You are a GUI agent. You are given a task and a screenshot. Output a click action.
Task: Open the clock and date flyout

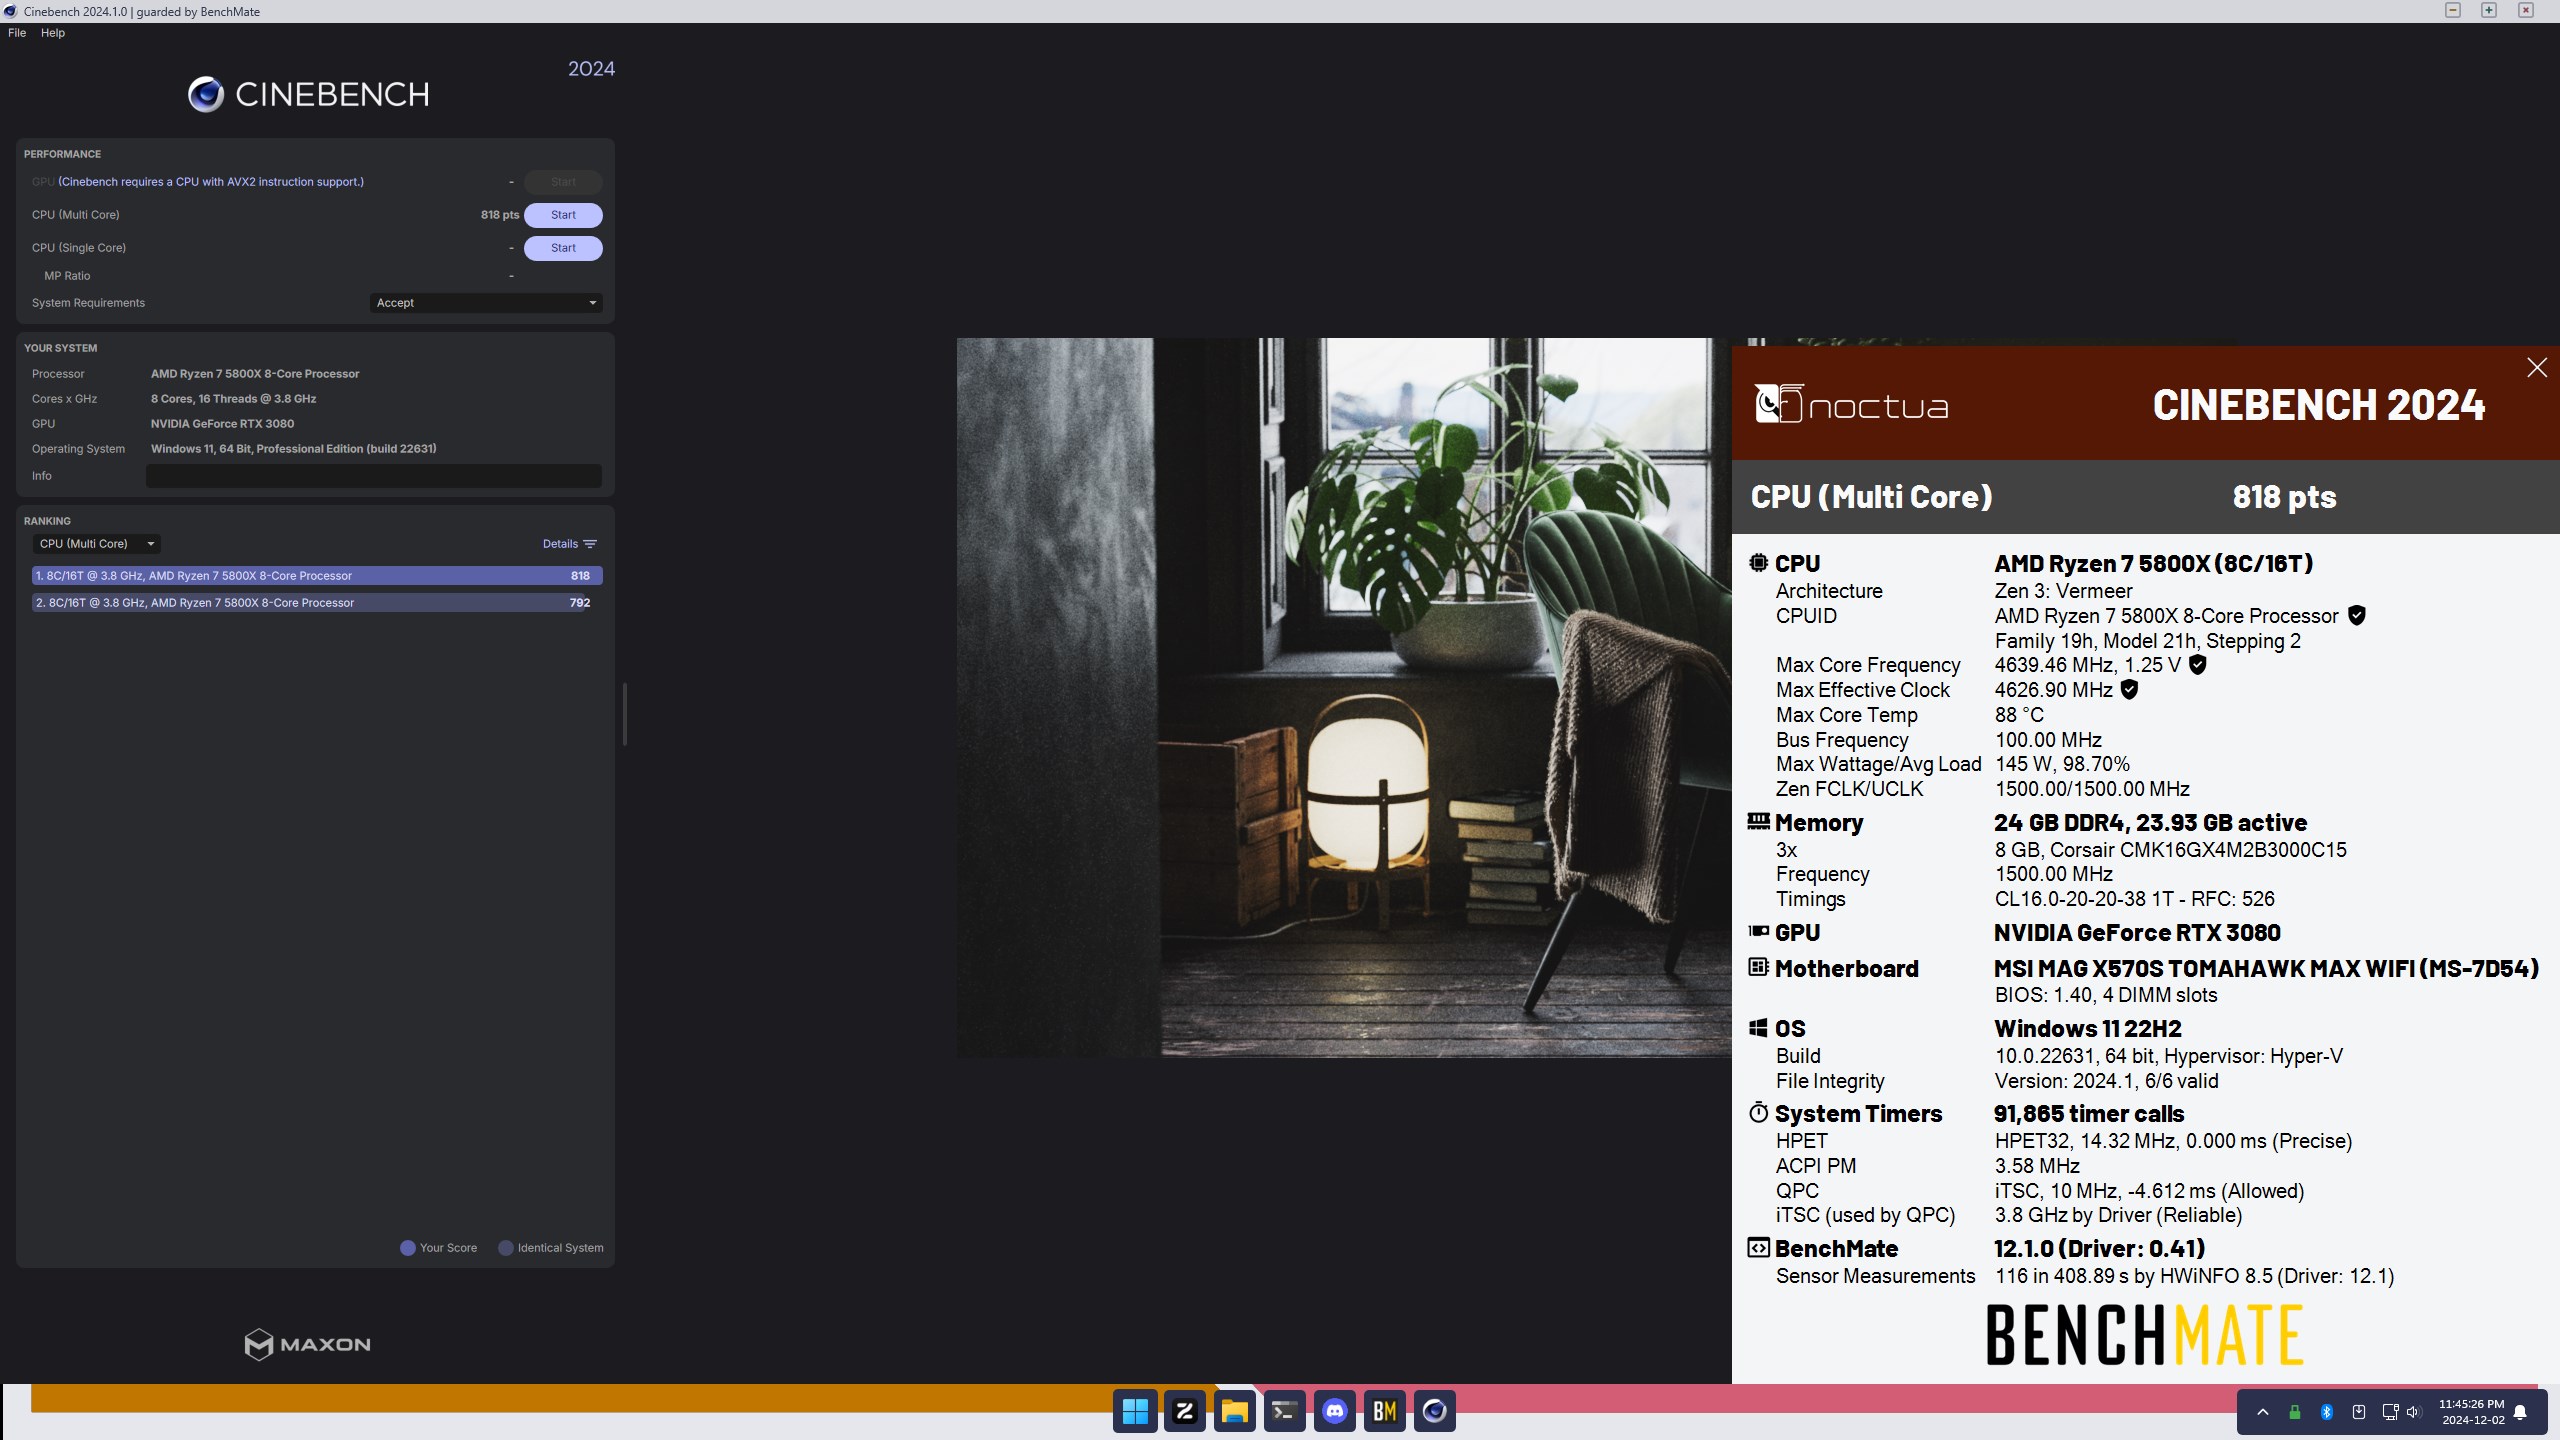(x=2472, y=1412)
